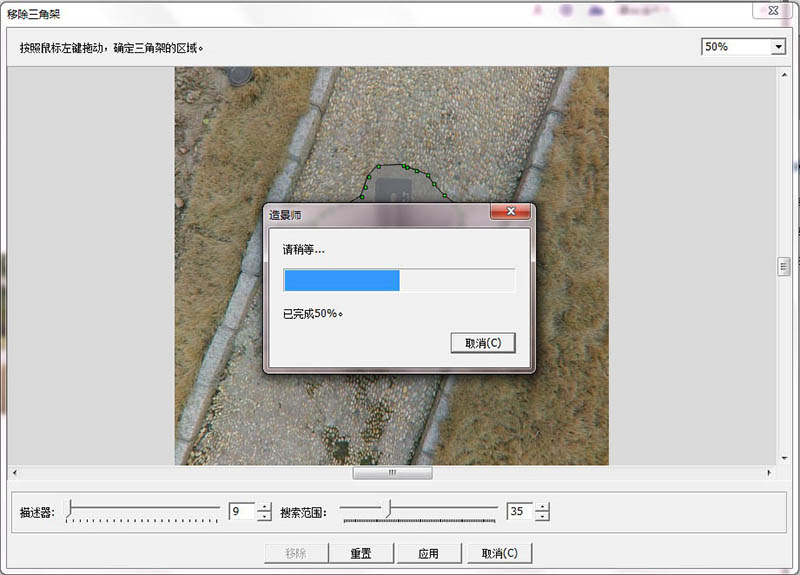The height and width of the screenshot is (575, 800).
Task: Click the vertical scrollbar down arrow
Action: 784,458
